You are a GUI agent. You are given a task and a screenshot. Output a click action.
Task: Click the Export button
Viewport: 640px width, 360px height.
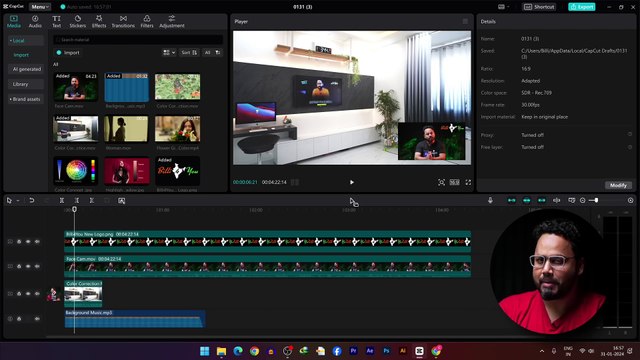(x=582, y=7)
